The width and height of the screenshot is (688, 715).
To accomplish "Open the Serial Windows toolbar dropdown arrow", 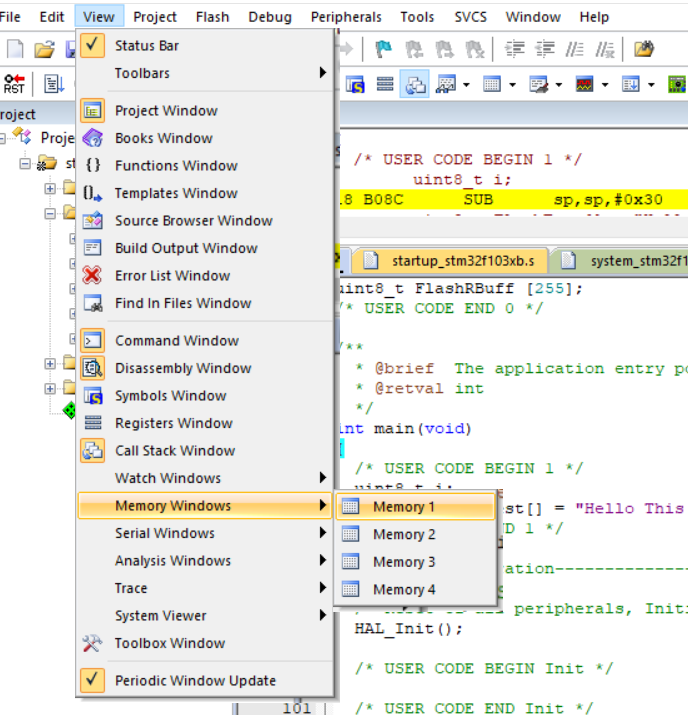I will (x=559, y=85).
